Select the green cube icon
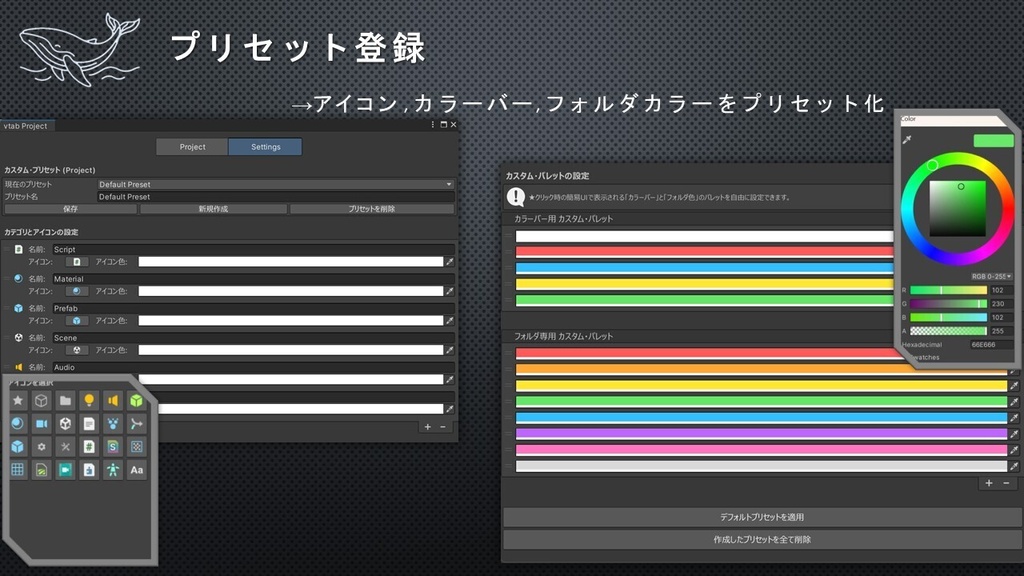Screen dimensions: 1024x576 [136, 400]
